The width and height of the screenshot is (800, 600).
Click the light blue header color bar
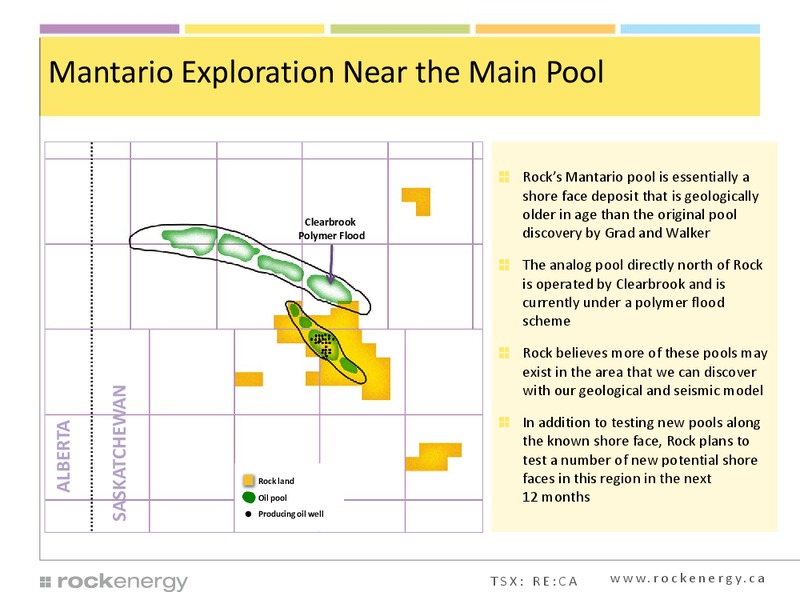690,29
